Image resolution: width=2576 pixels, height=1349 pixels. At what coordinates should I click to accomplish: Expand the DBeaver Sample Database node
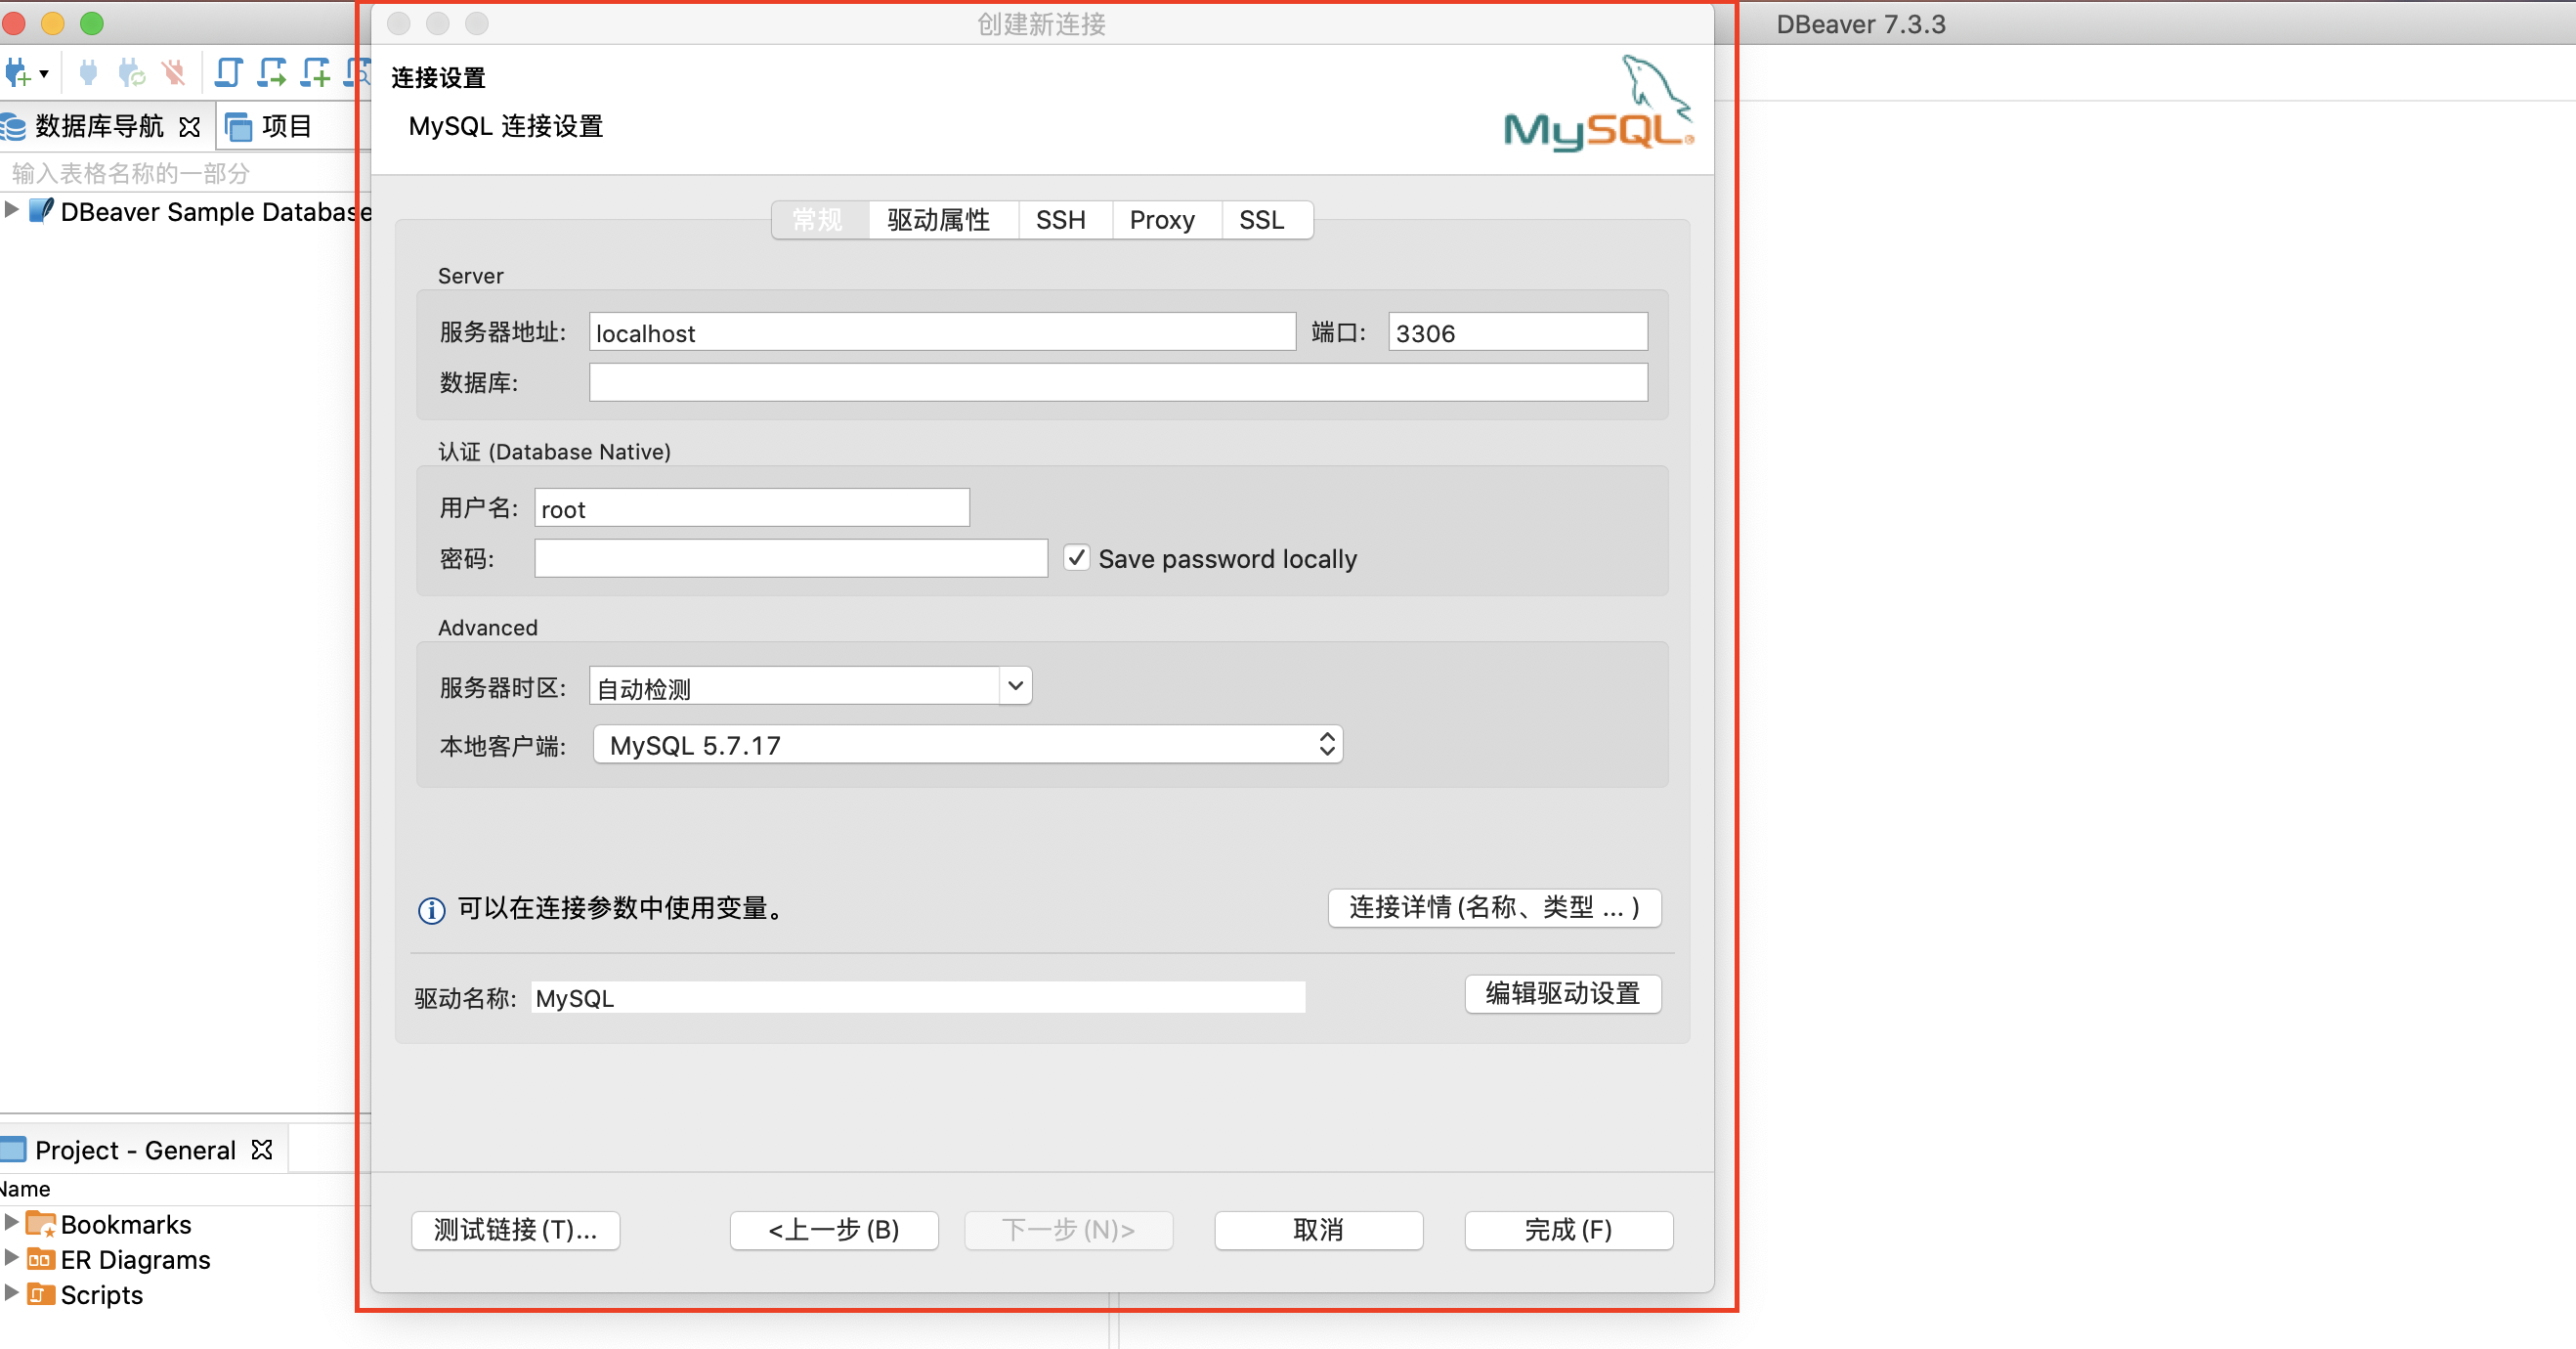point(11,210)
